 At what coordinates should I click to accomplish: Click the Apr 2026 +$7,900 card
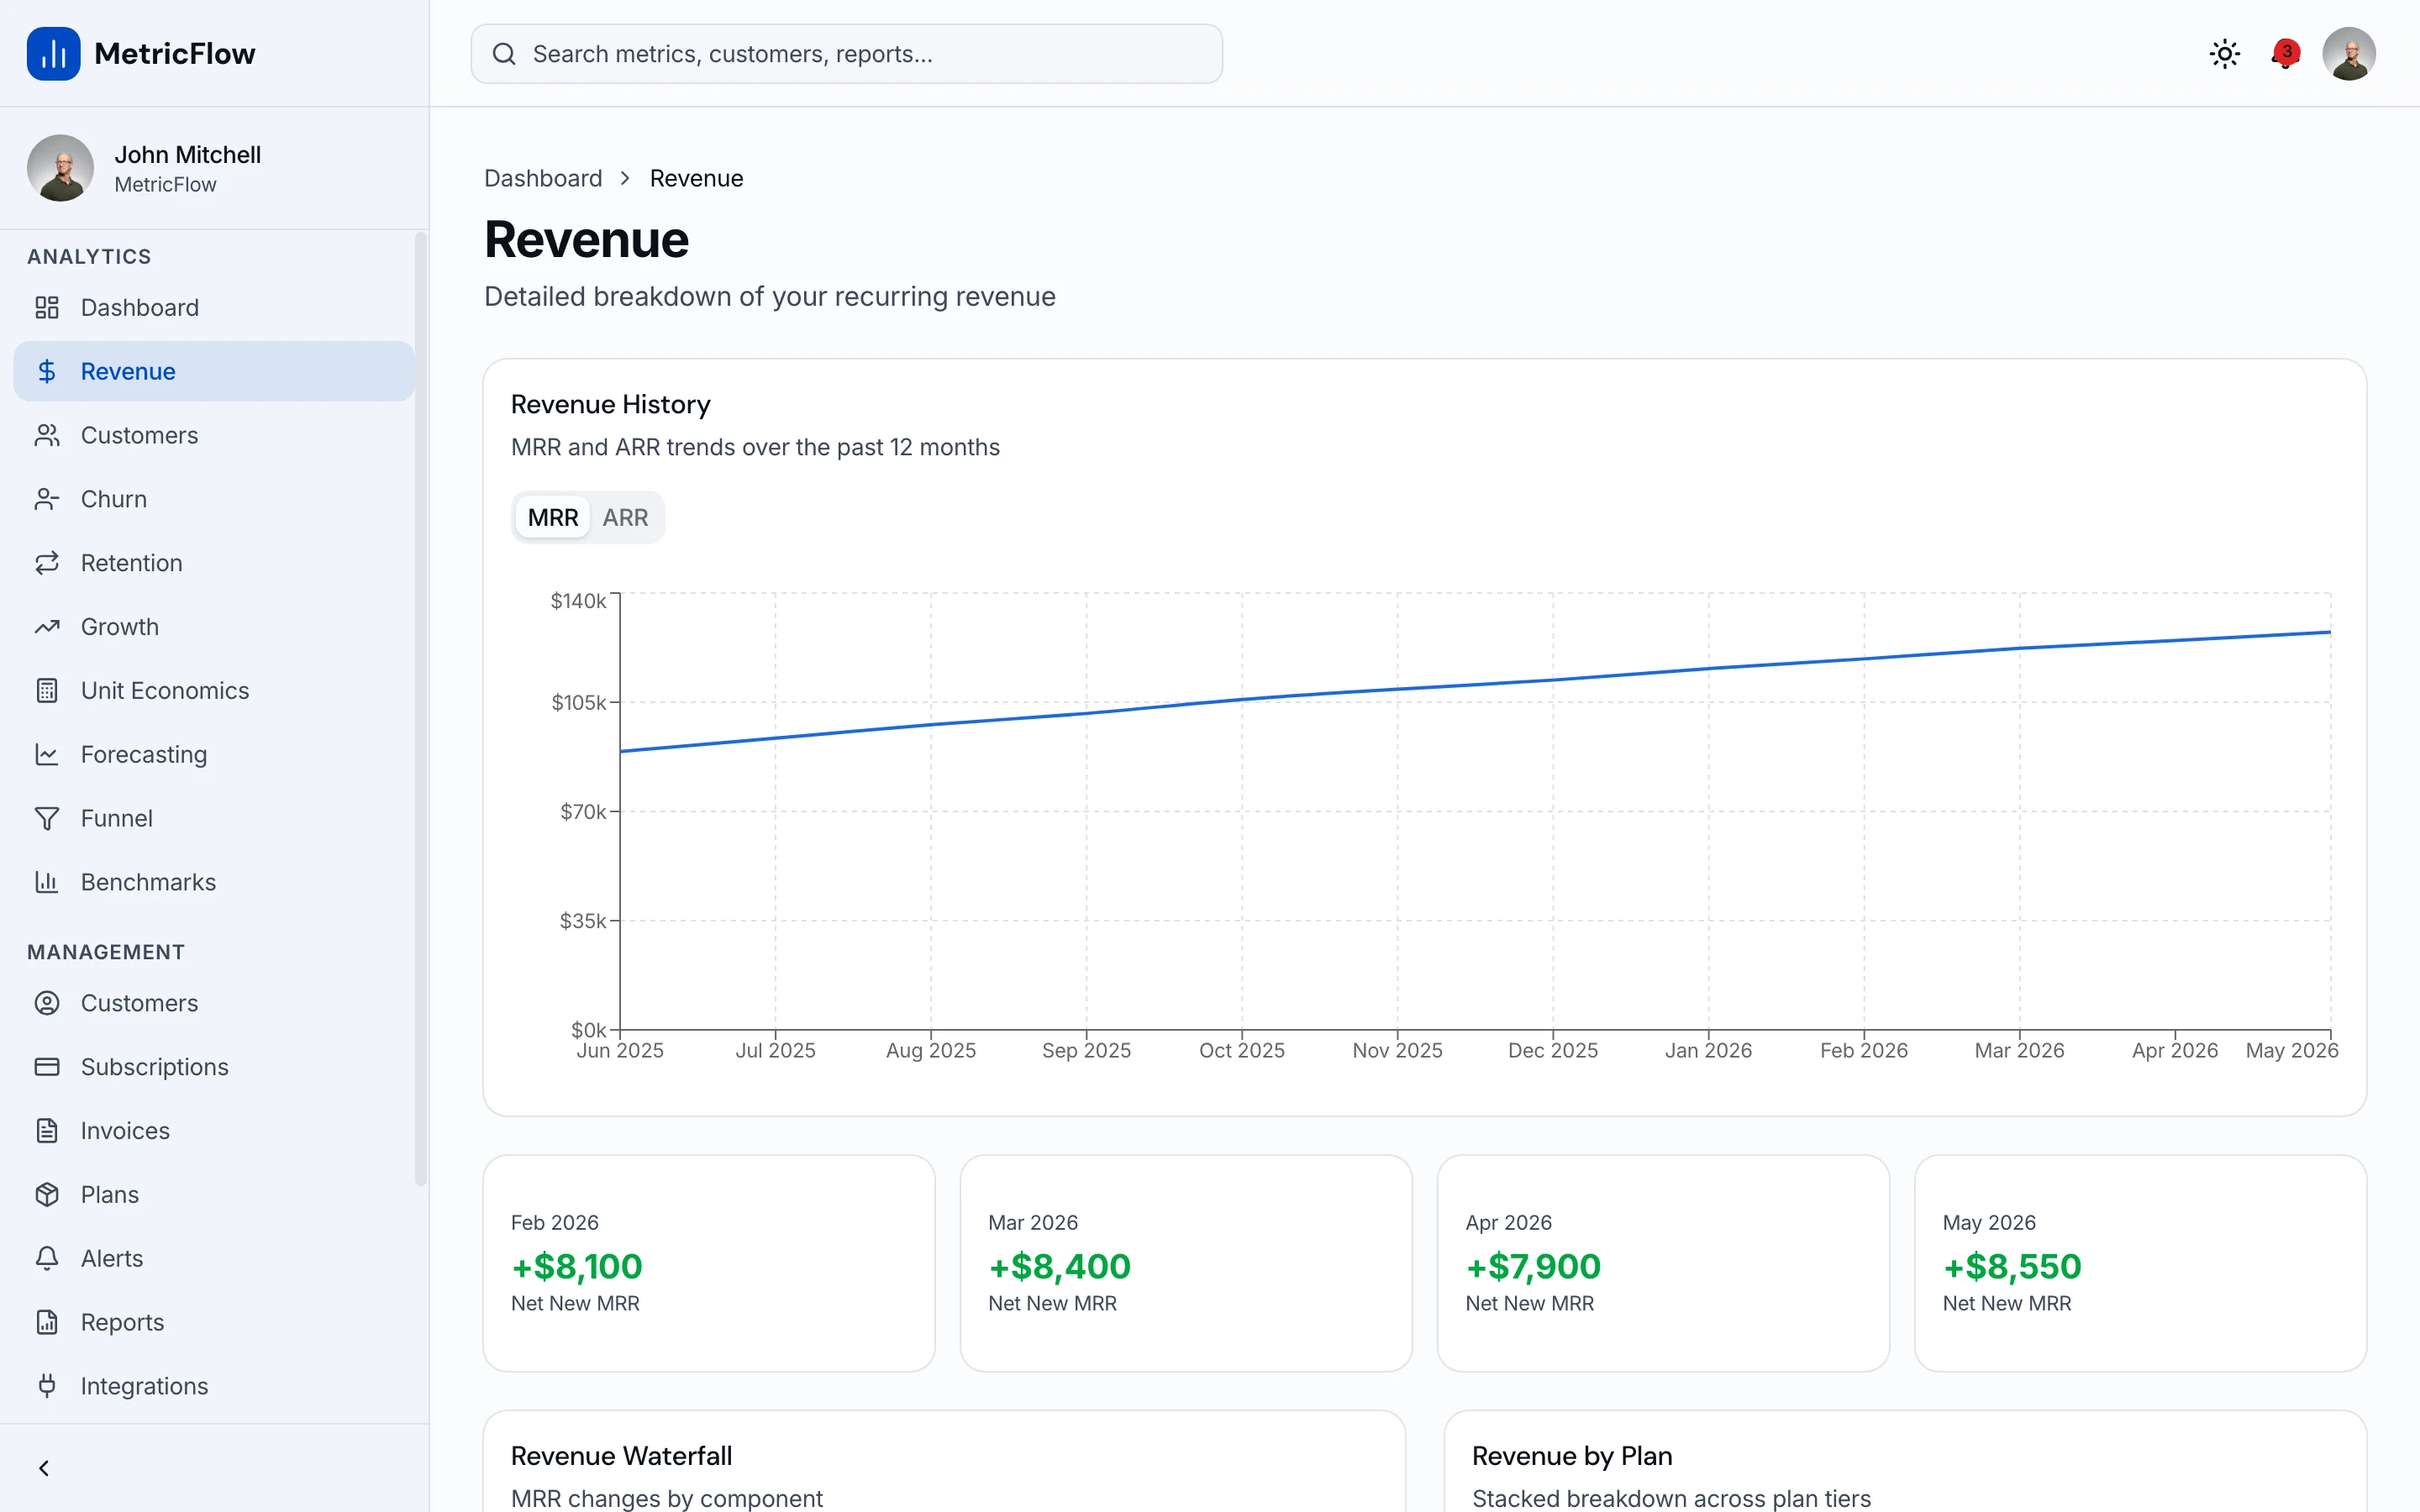click(1663, 1263)
